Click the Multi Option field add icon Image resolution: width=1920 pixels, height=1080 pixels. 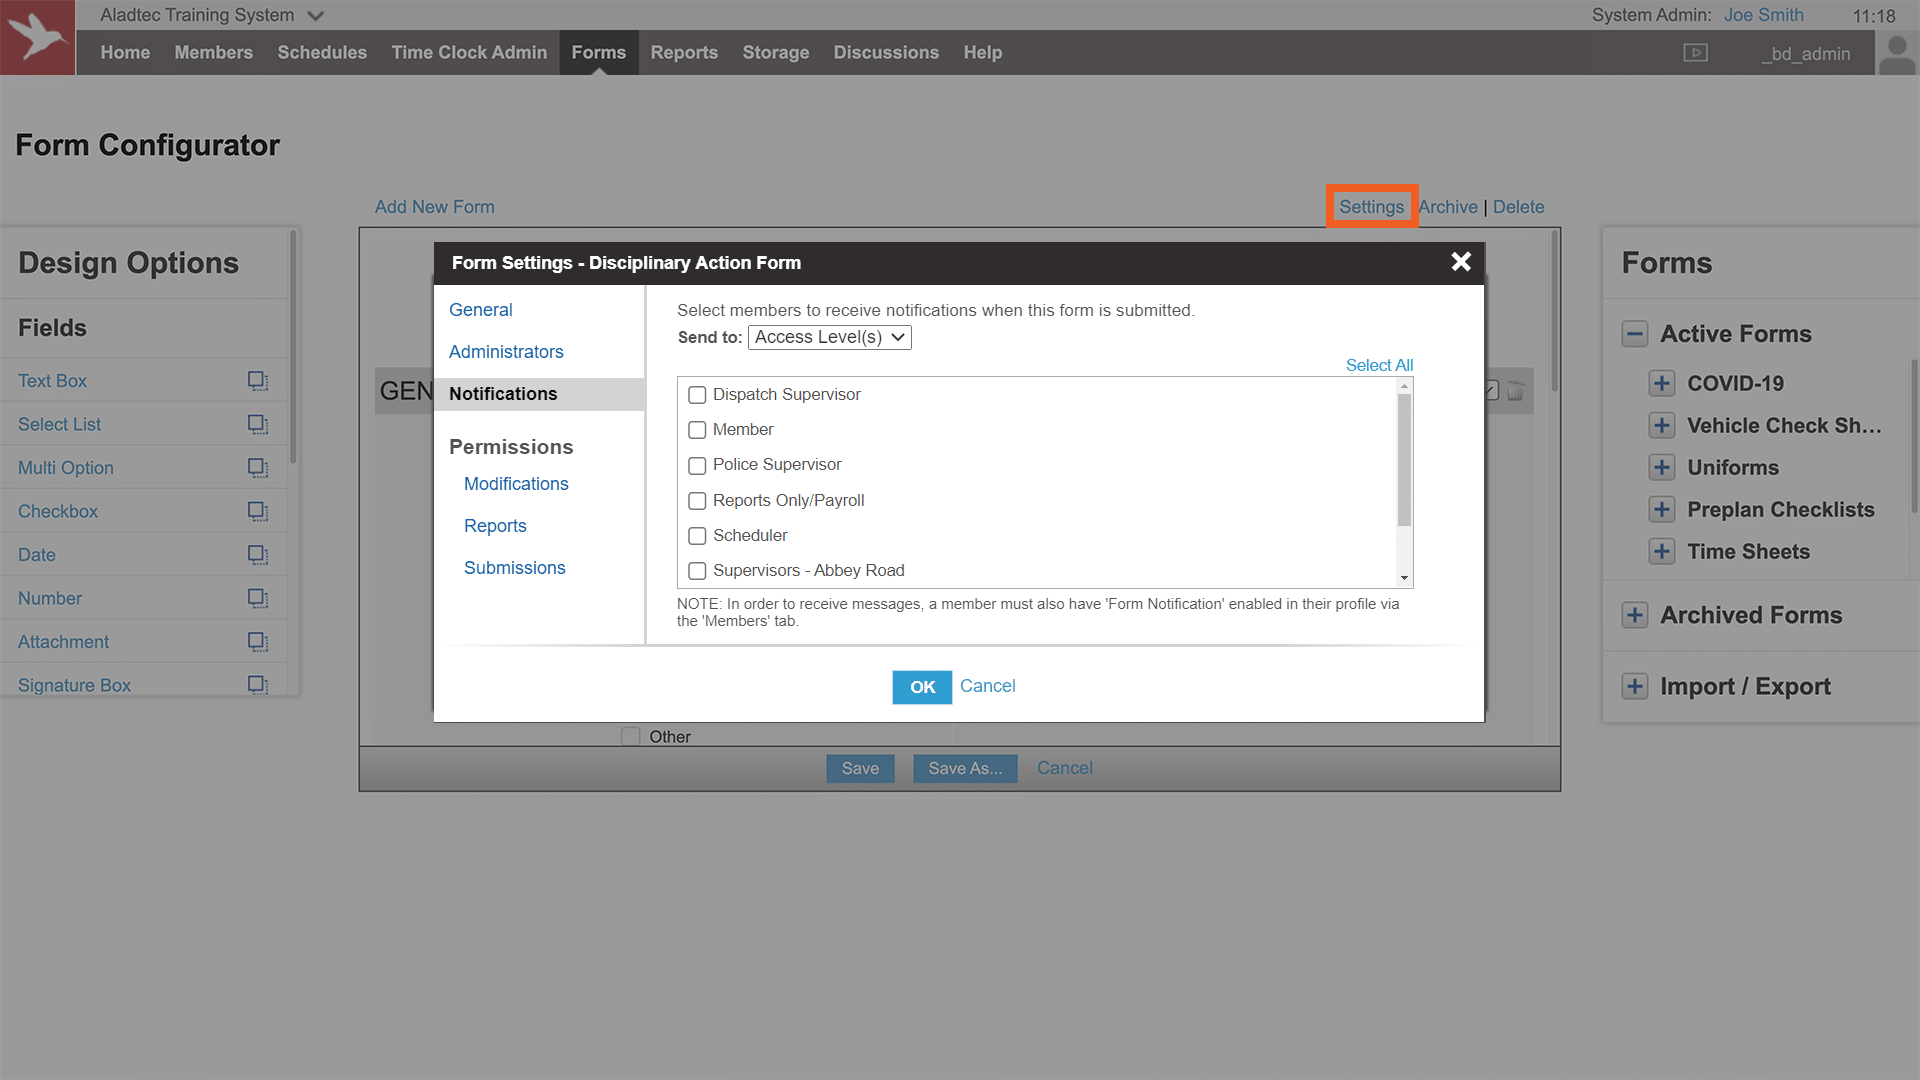coord(257,468)
